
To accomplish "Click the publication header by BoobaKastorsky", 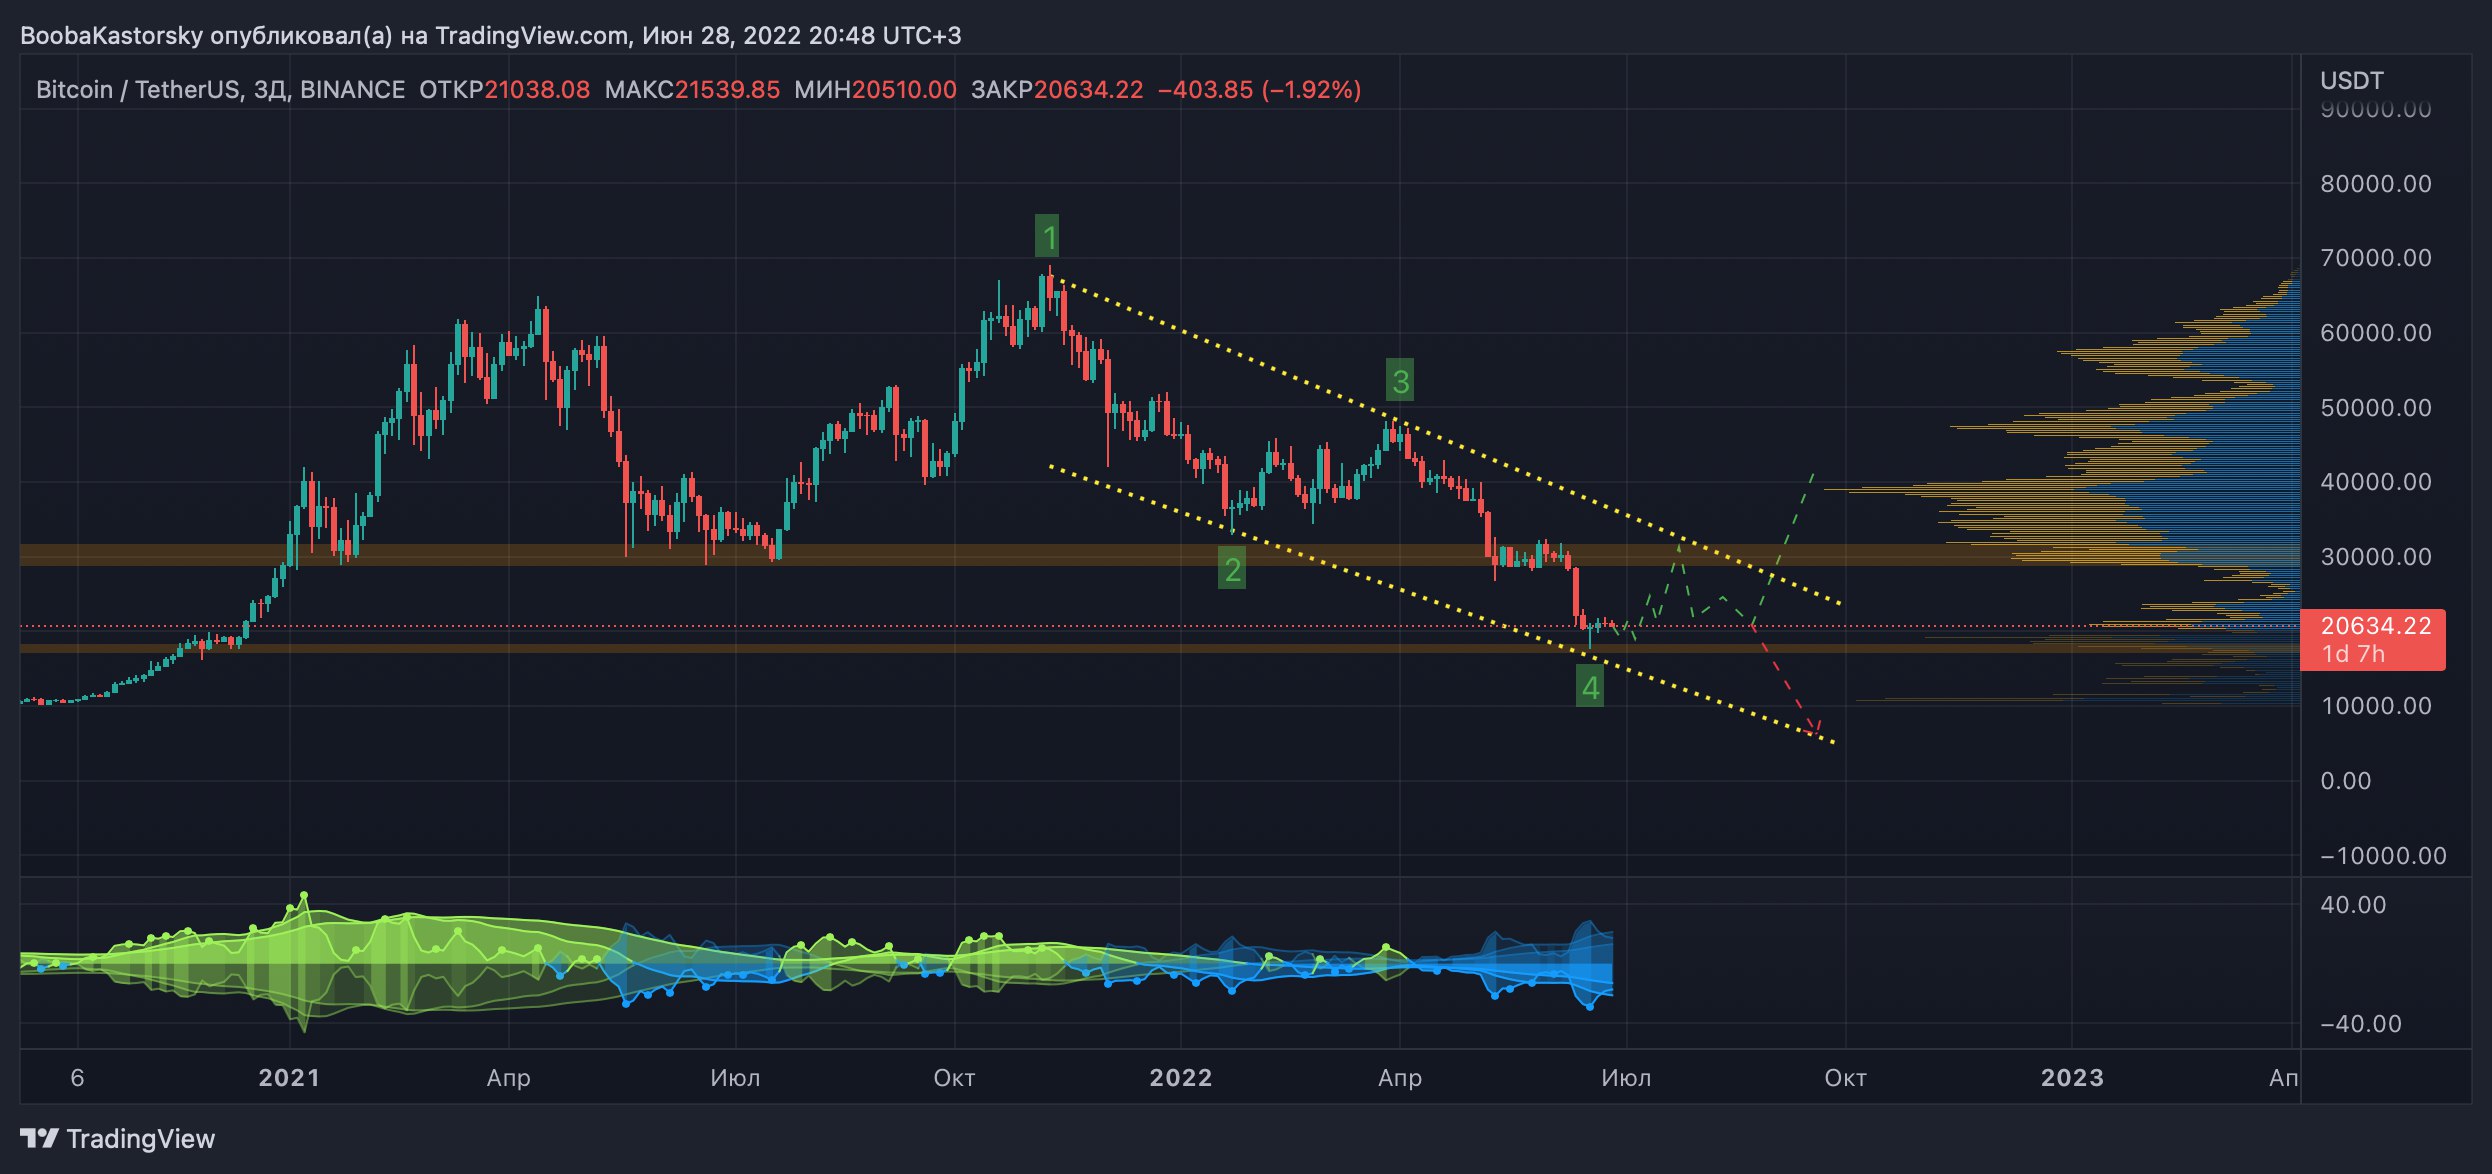I will pyautogui.click(x=491, y=36).
